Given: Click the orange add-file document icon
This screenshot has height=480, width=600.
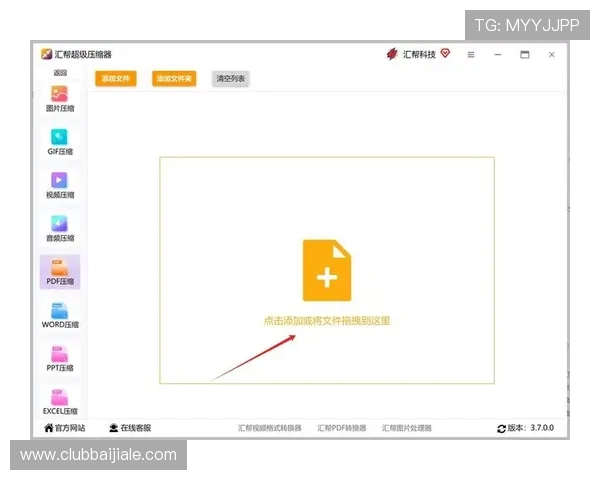Looking at the screenshot, I should click(327, 270).
